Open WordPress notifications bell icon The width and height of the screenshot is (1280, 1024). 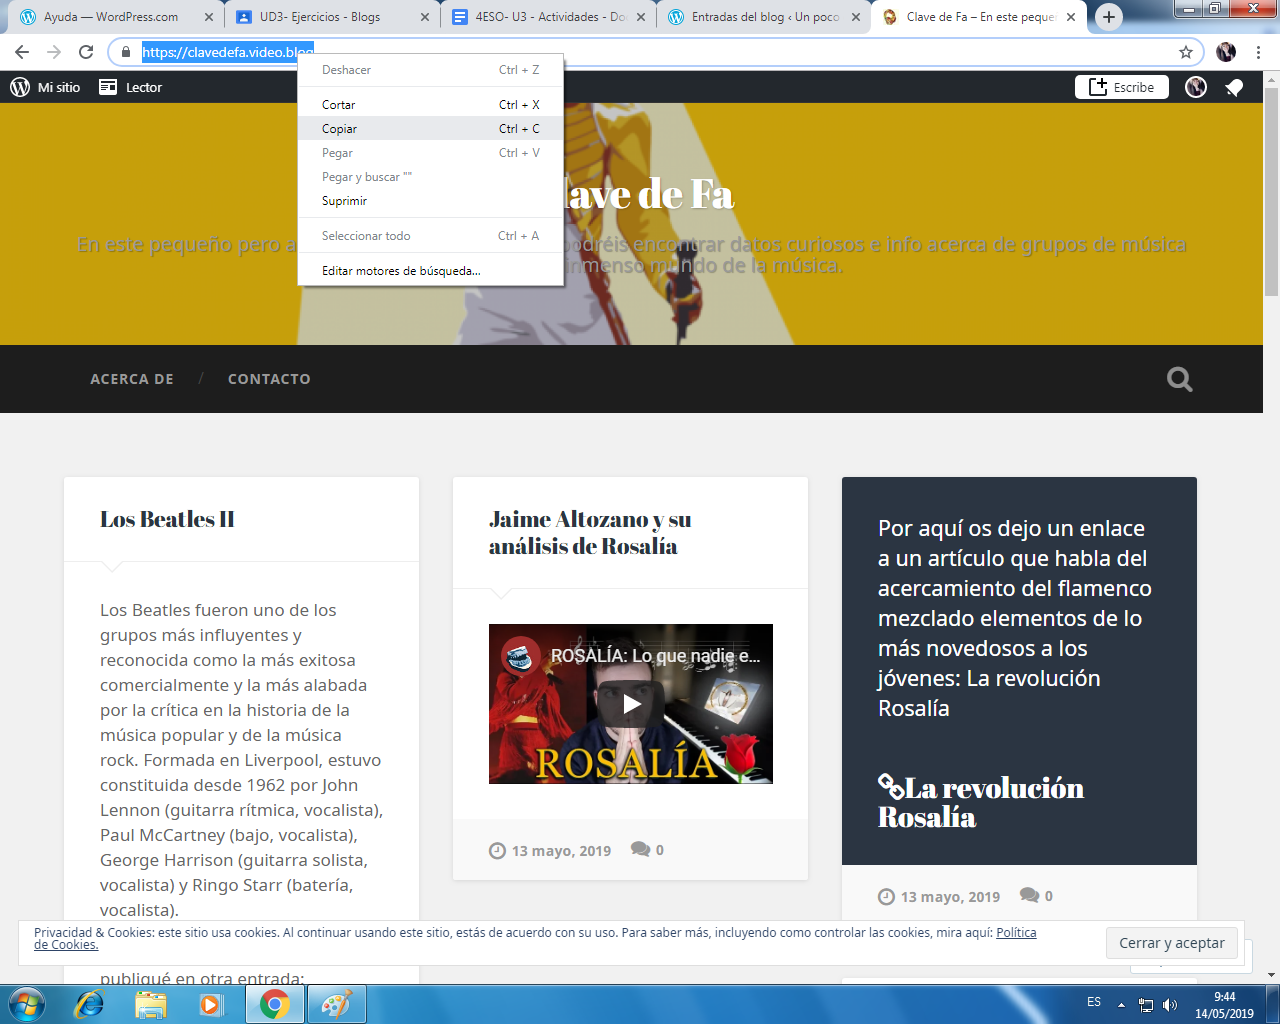(x=1234, y=88)
